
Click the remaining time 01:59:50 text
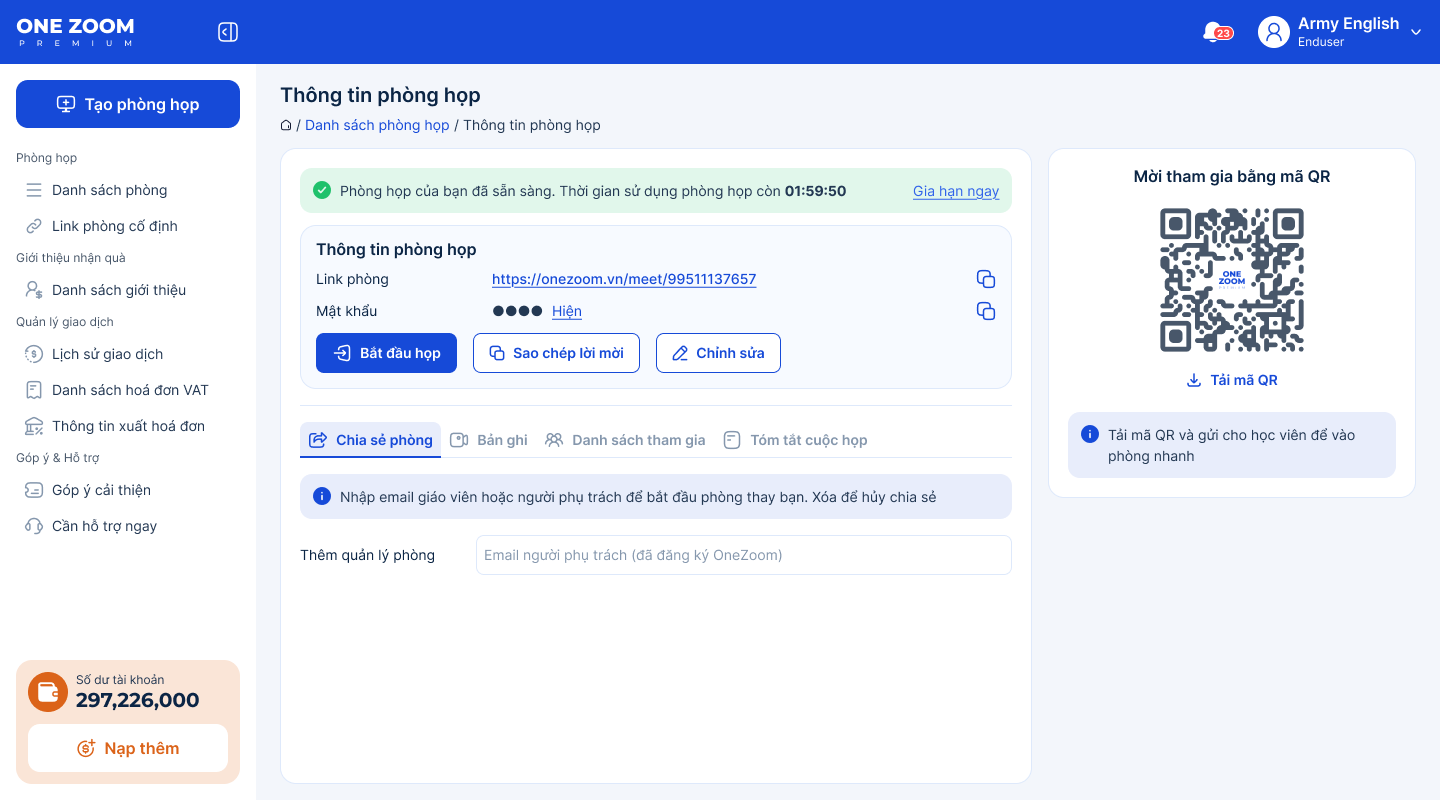pos(815,191)
